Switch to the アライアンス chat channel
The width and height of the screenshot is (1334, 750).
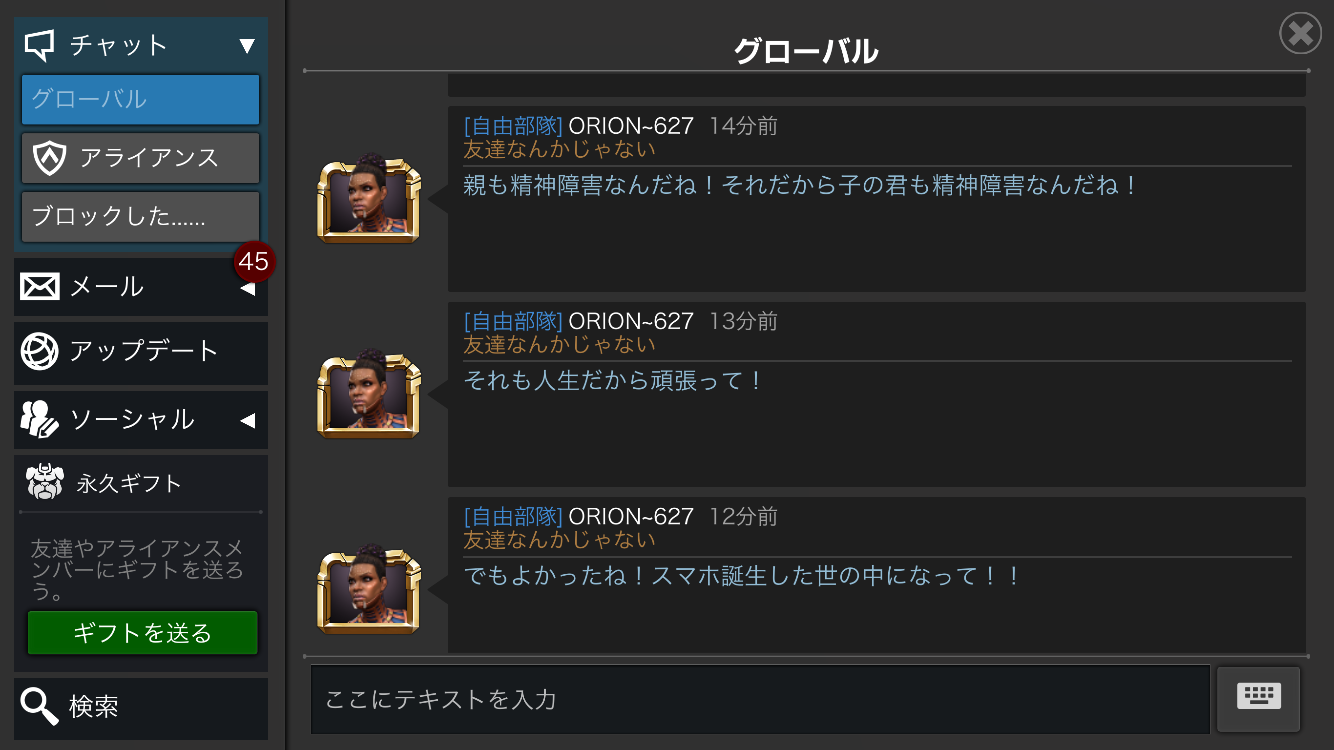[141, 158]
